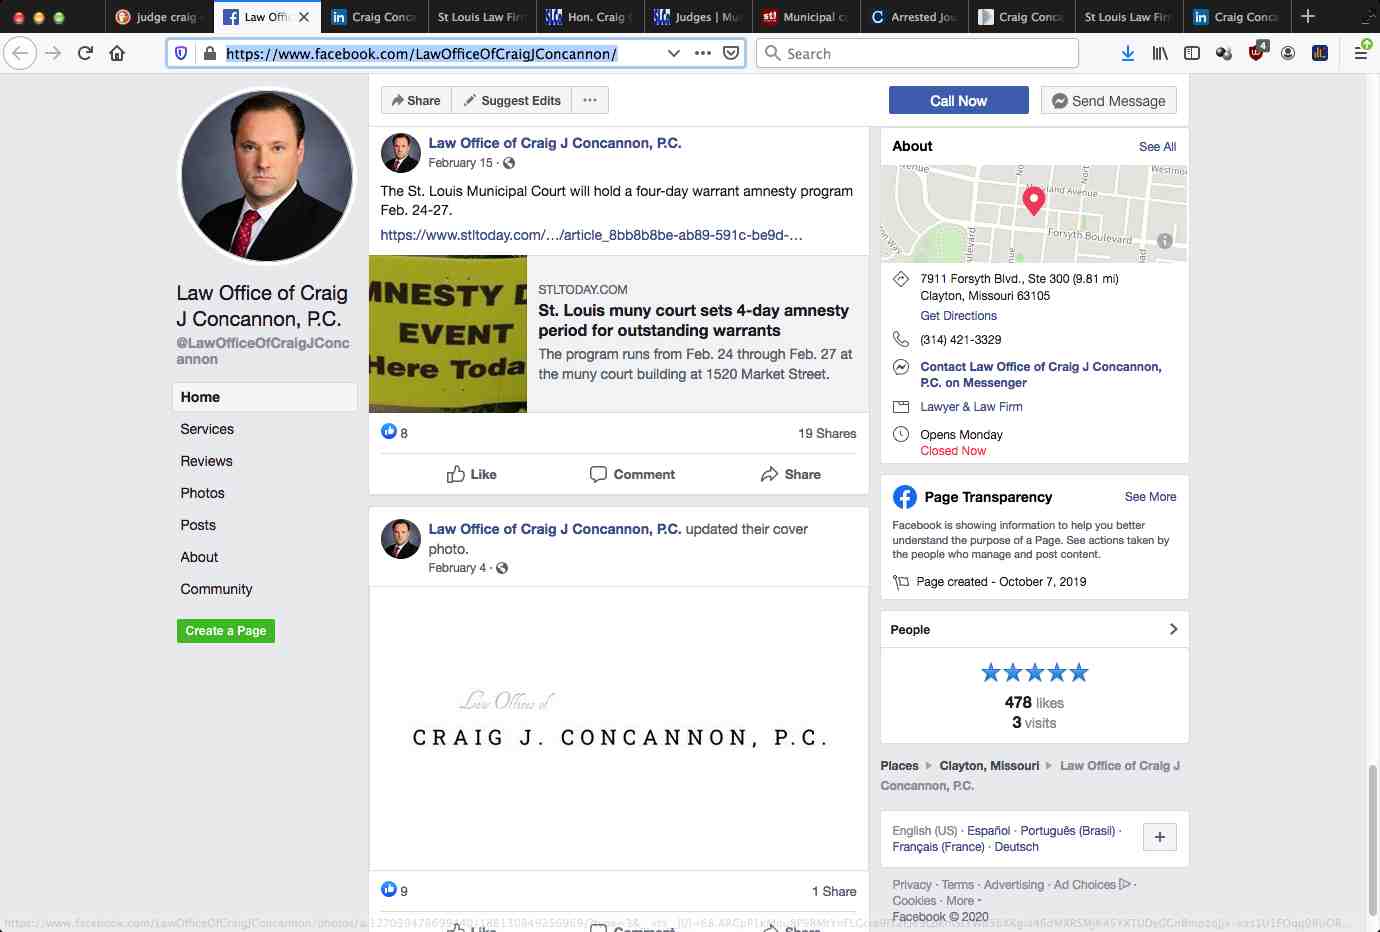This screenshot has height=932, width=1380.
Task: Switch to the 'Municipal c' tab
Action: (805, 17)
